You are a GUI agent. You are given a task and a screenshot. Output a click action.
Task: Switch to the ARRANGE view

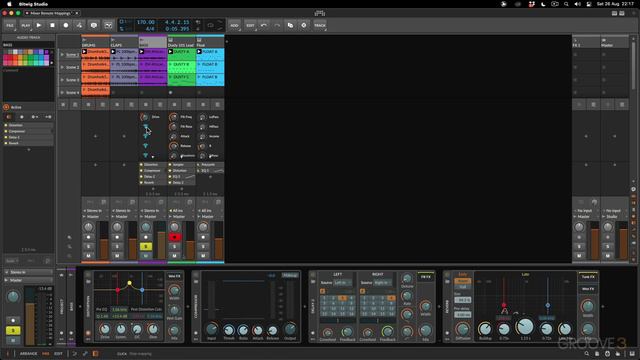[x=29, y=353]
